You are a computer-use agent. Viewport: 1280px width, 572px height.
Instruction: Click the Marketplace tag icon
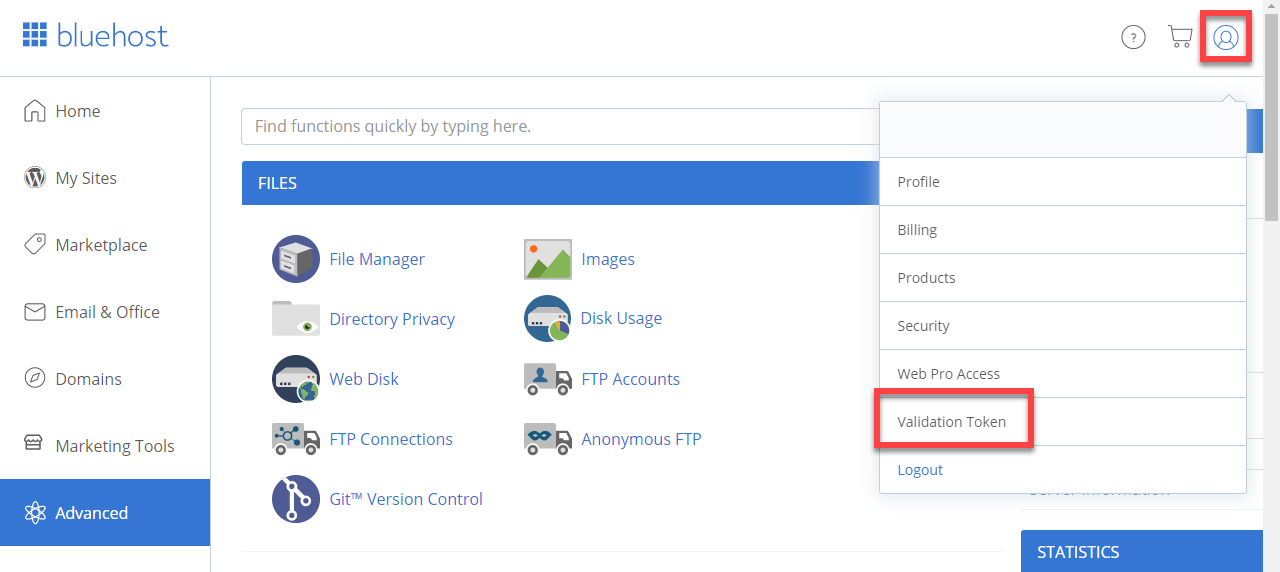35,244
